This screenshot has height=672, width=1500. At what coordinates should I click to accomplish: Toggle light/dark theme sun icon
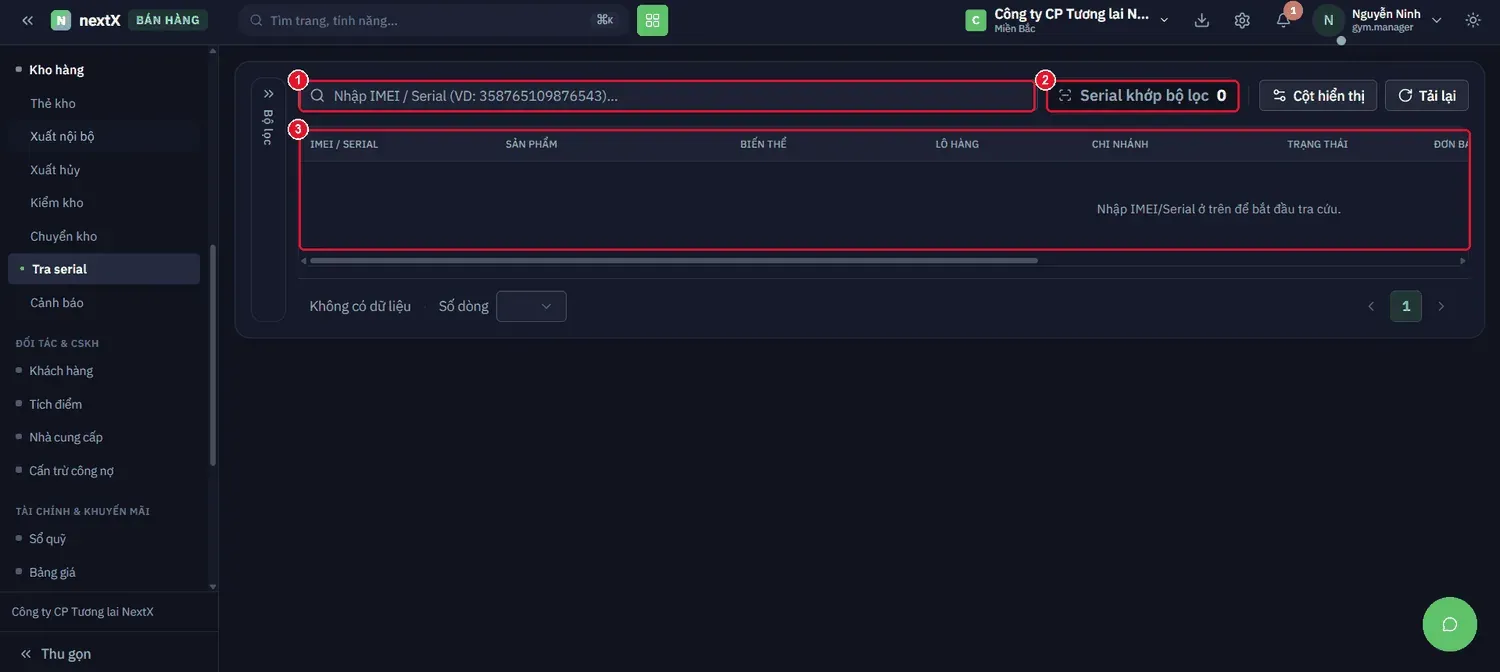(1473, 20)
